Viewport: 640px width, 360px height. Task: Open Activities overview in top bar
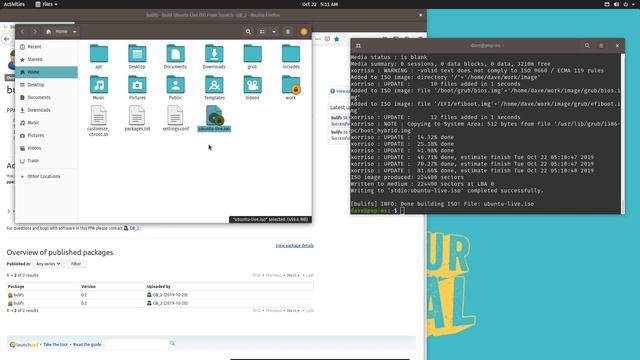pos(14,4)
